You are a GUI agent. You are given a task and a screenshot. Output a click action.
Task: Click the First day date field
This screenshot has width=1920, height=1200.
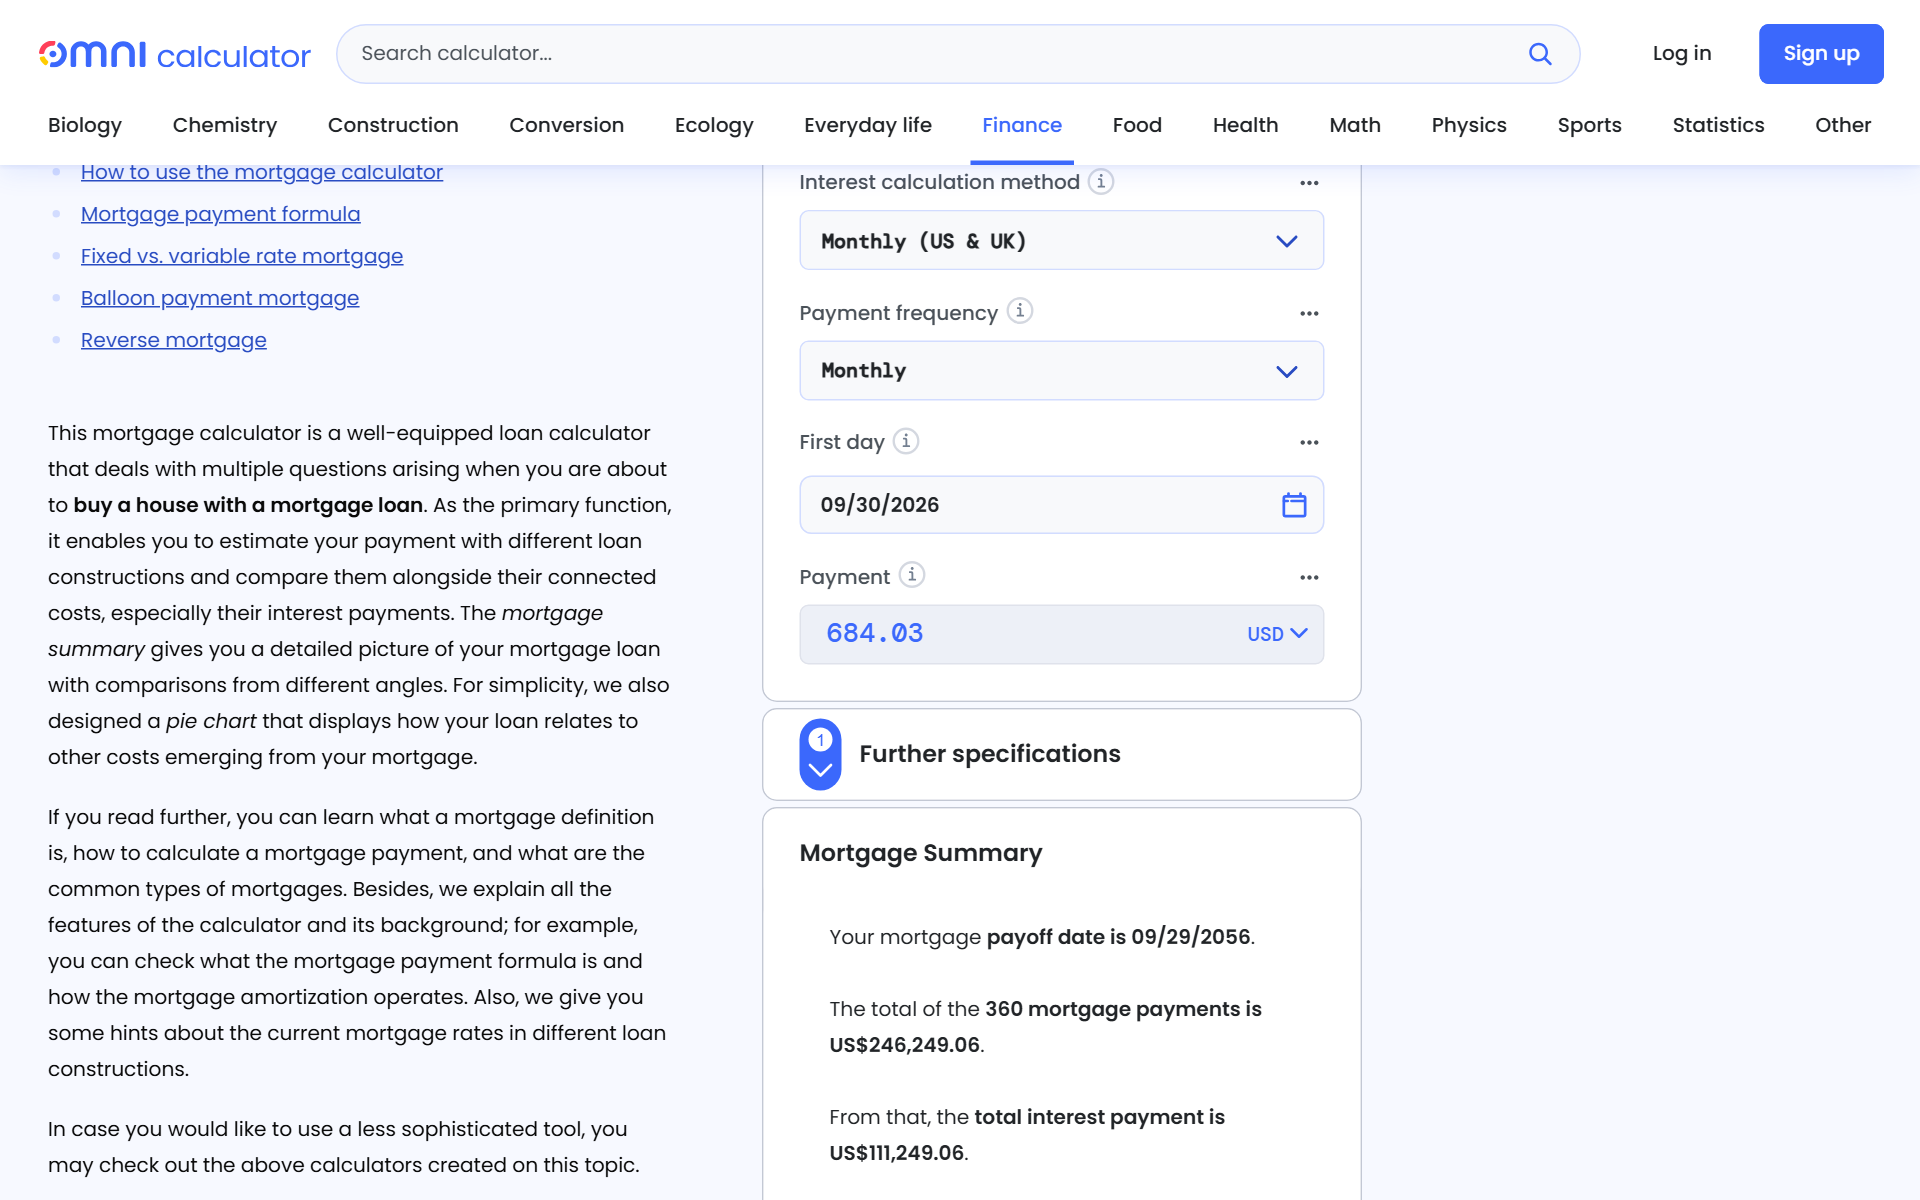pyautogui.click(x=1061, y=505)
